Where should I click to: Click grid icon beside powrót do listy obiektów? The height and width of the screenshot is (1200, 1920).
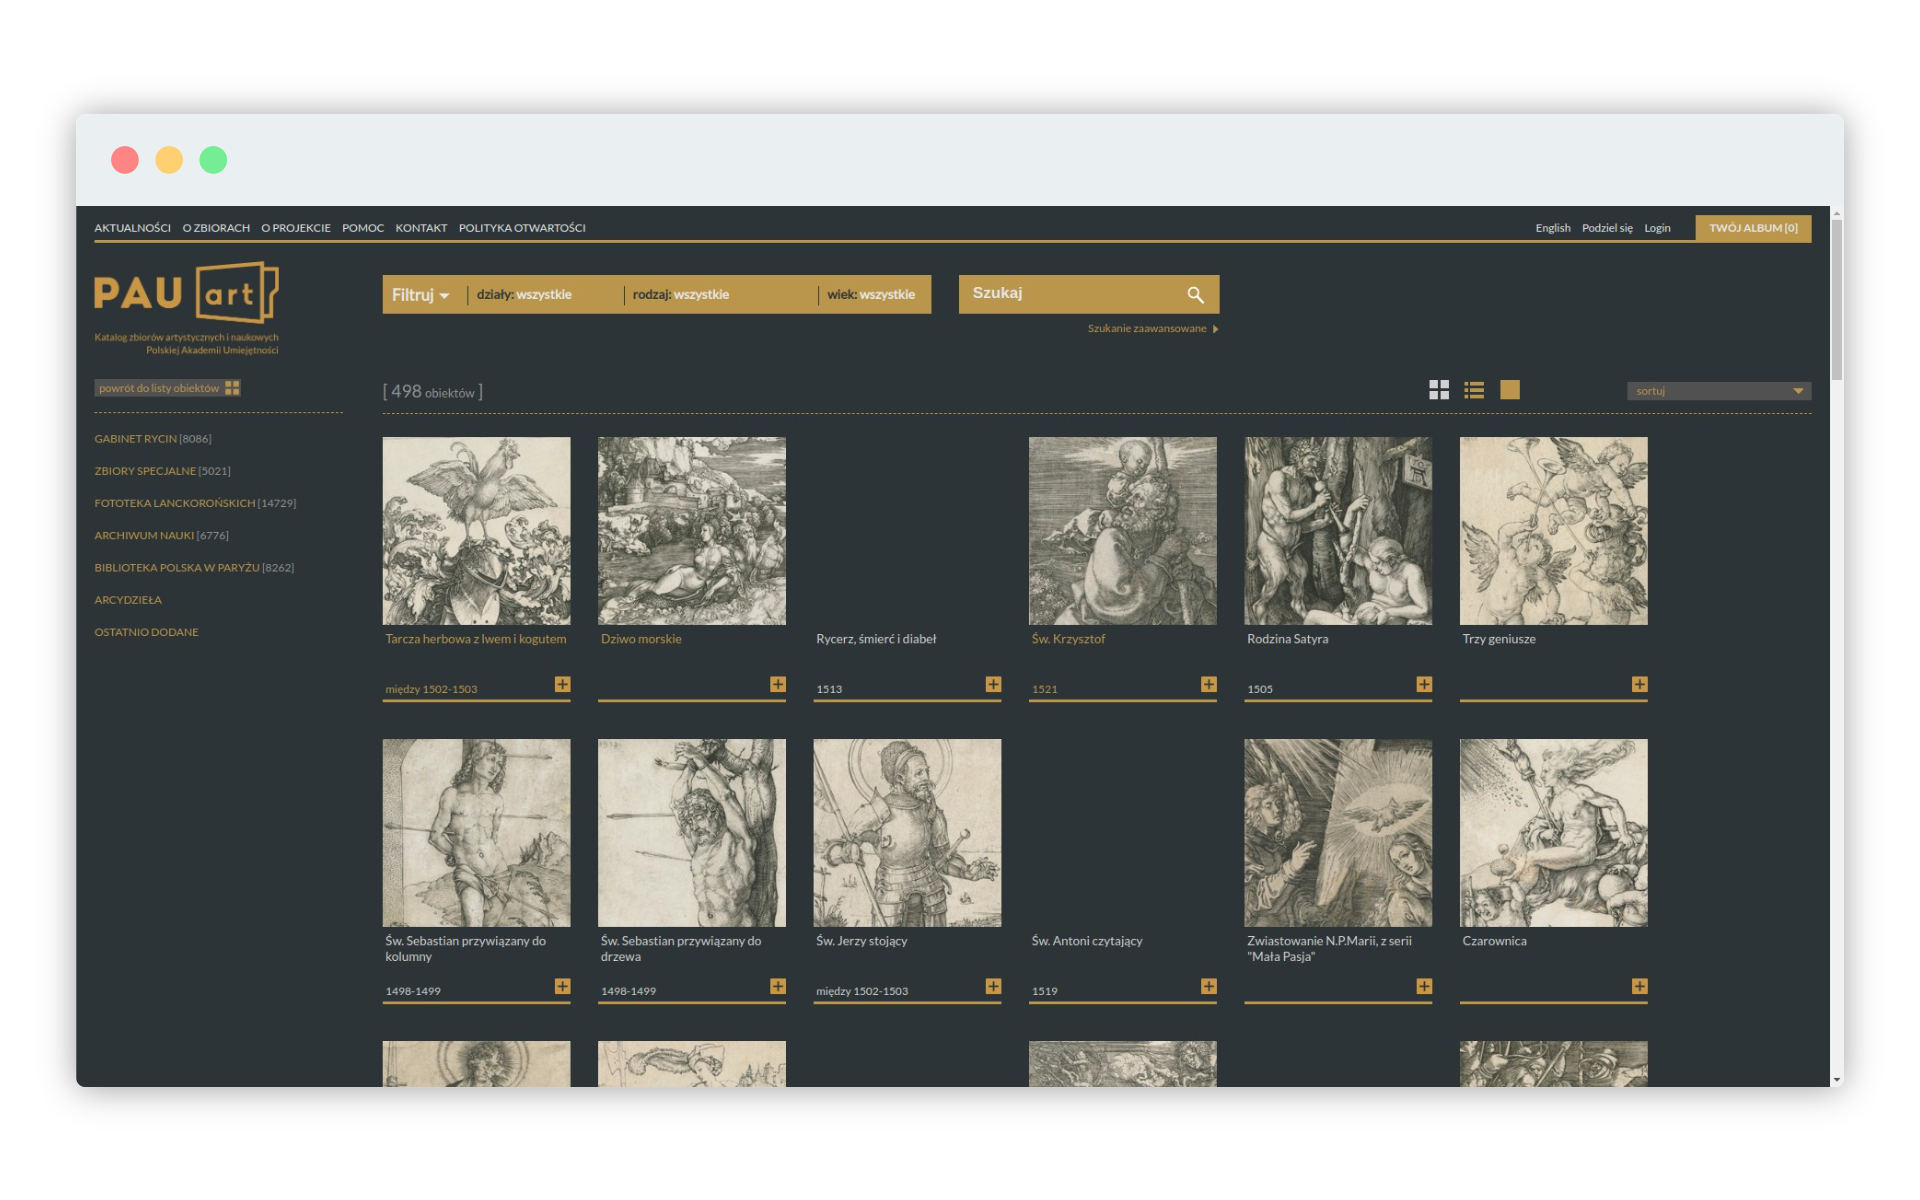[x=232, y=388]
